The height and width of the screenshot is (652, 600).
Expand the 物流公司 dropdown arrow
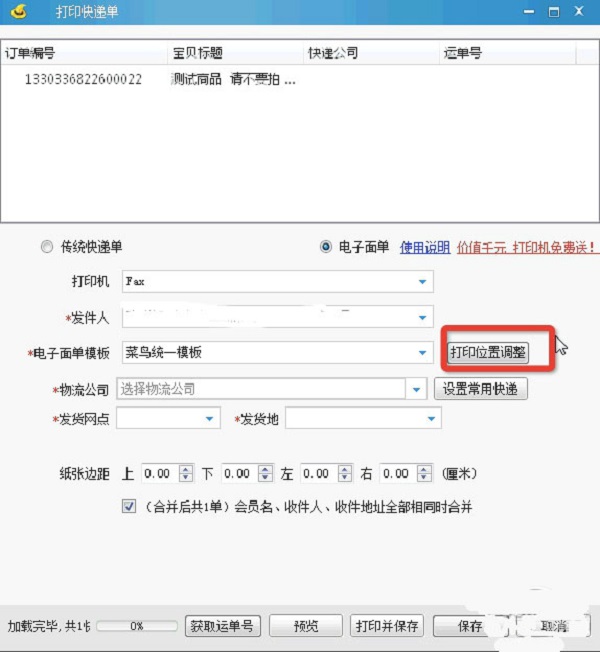coord(416,390)
